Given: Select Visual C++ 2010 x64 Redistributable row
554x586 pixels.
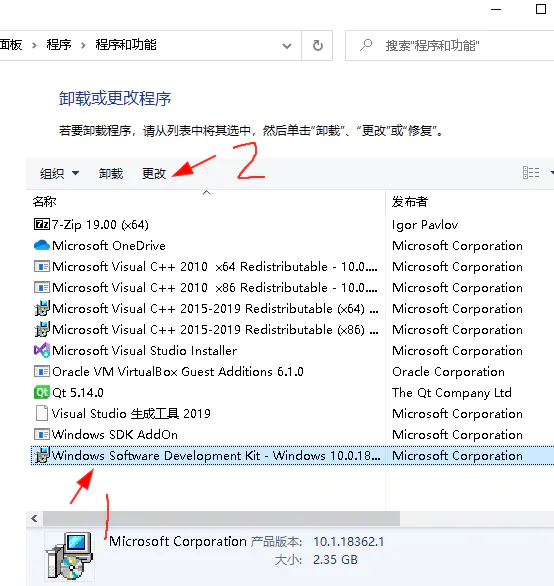Looking at the screenshot, I should tap(293, 266).
